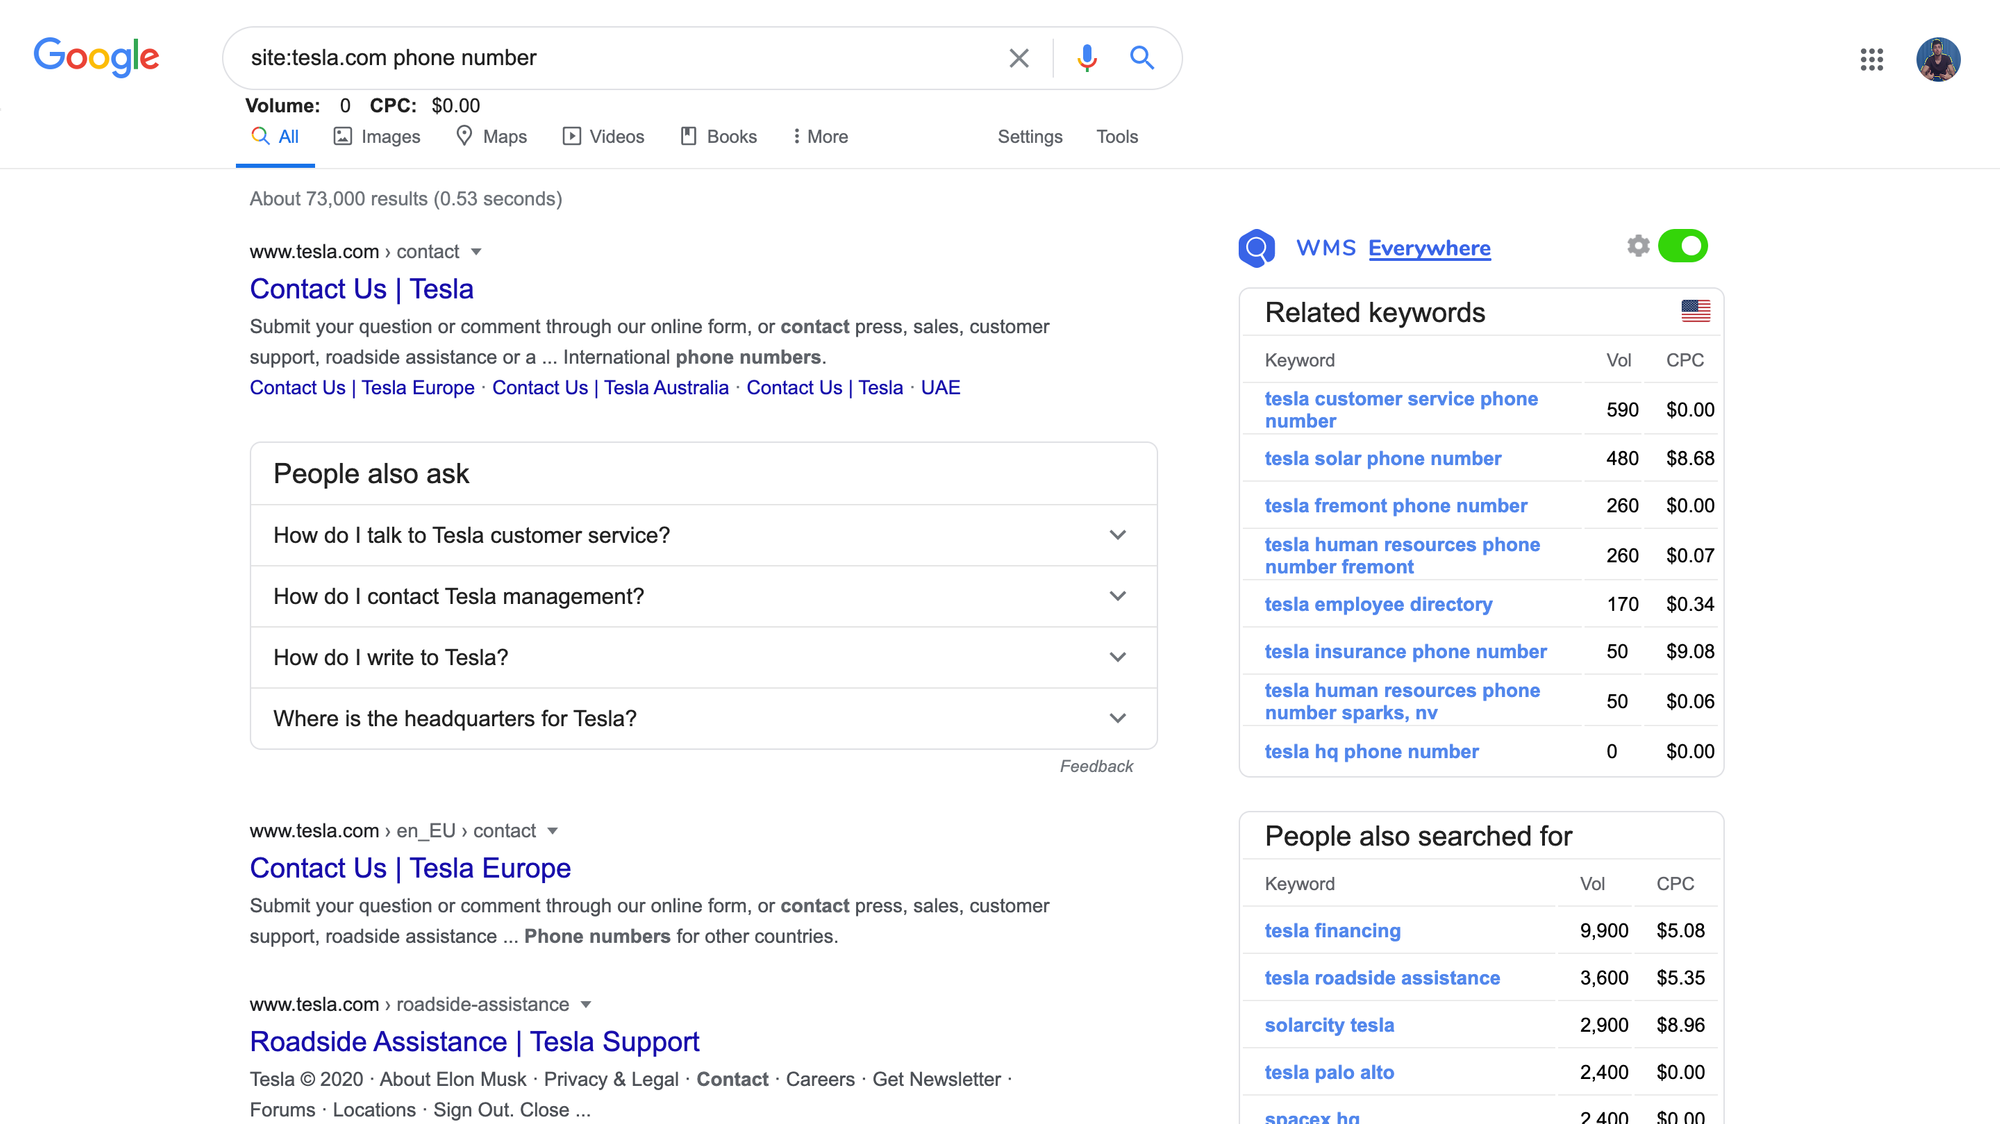This screenshot has width=2000, height=1124.
Task: Open the account profile picture
Action: pos(1937,59)
